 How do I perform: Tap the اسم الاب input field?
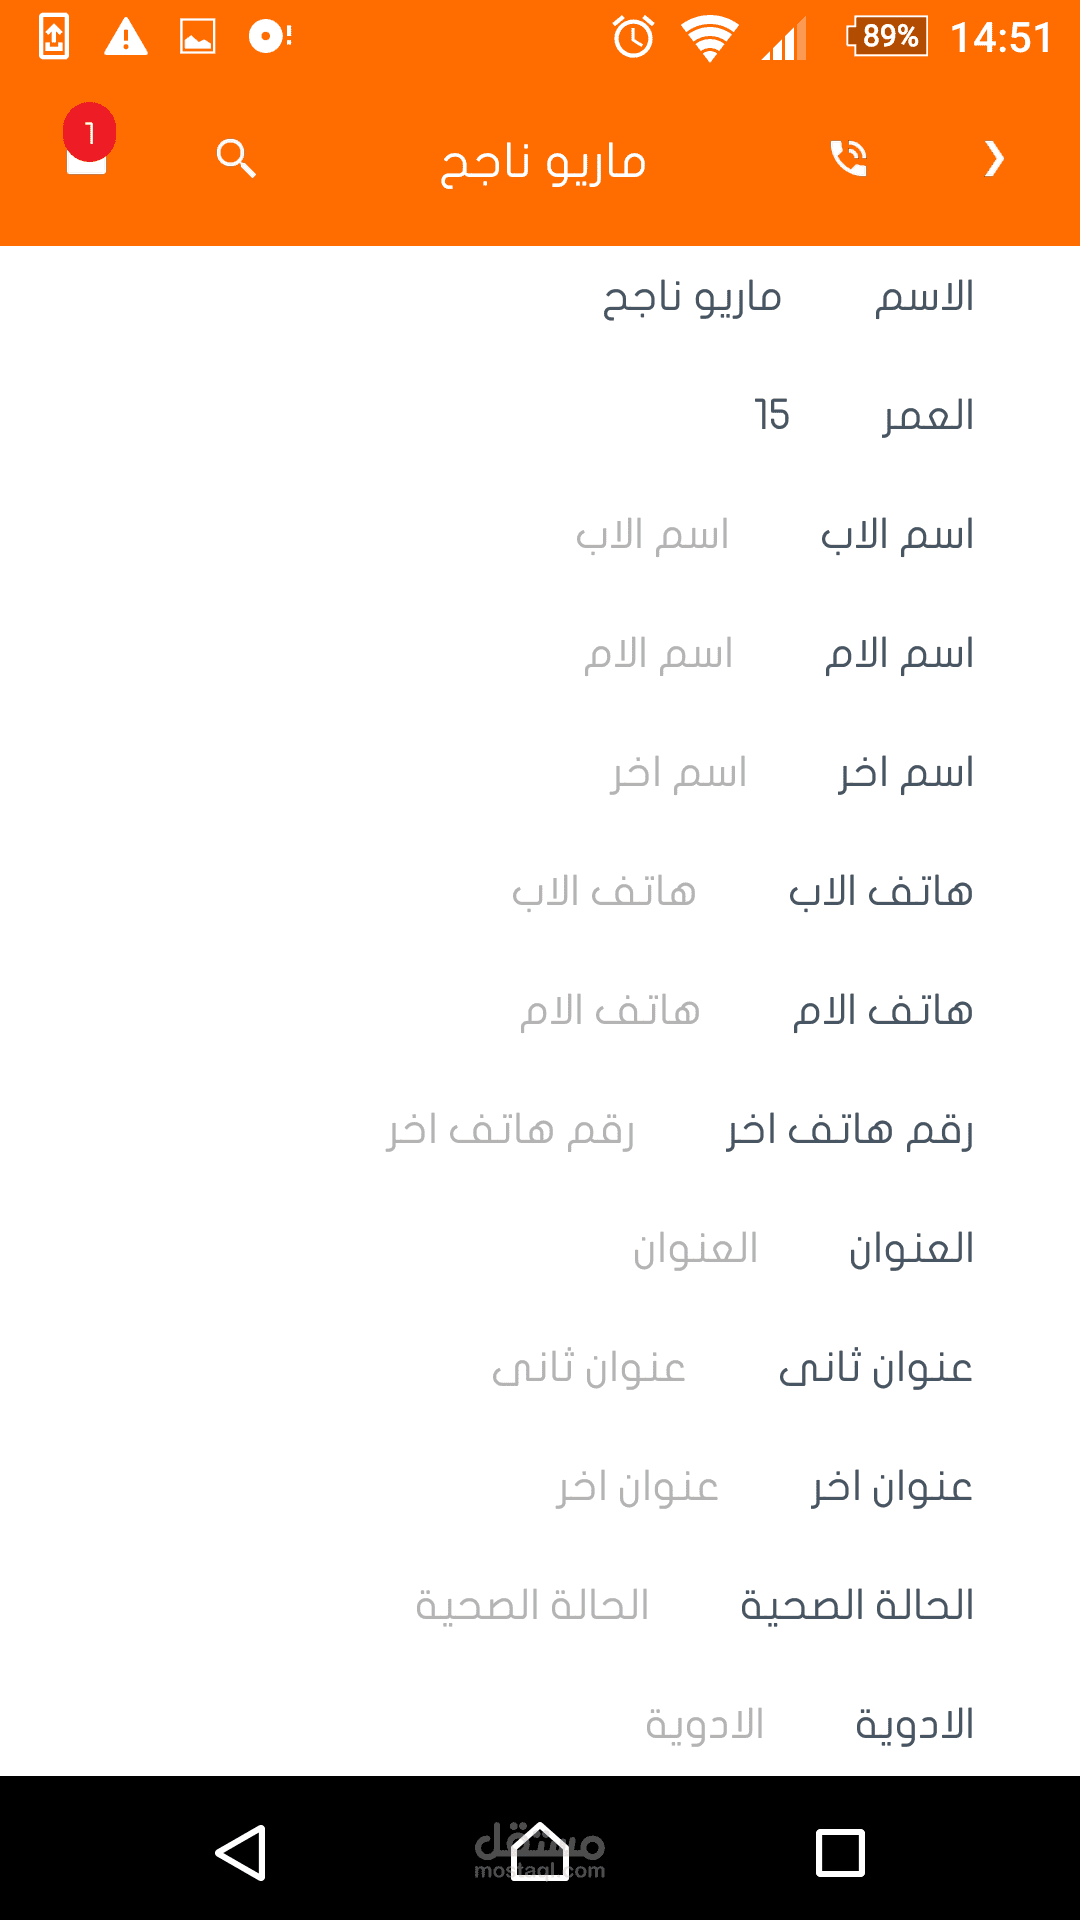tap(652, 535)
